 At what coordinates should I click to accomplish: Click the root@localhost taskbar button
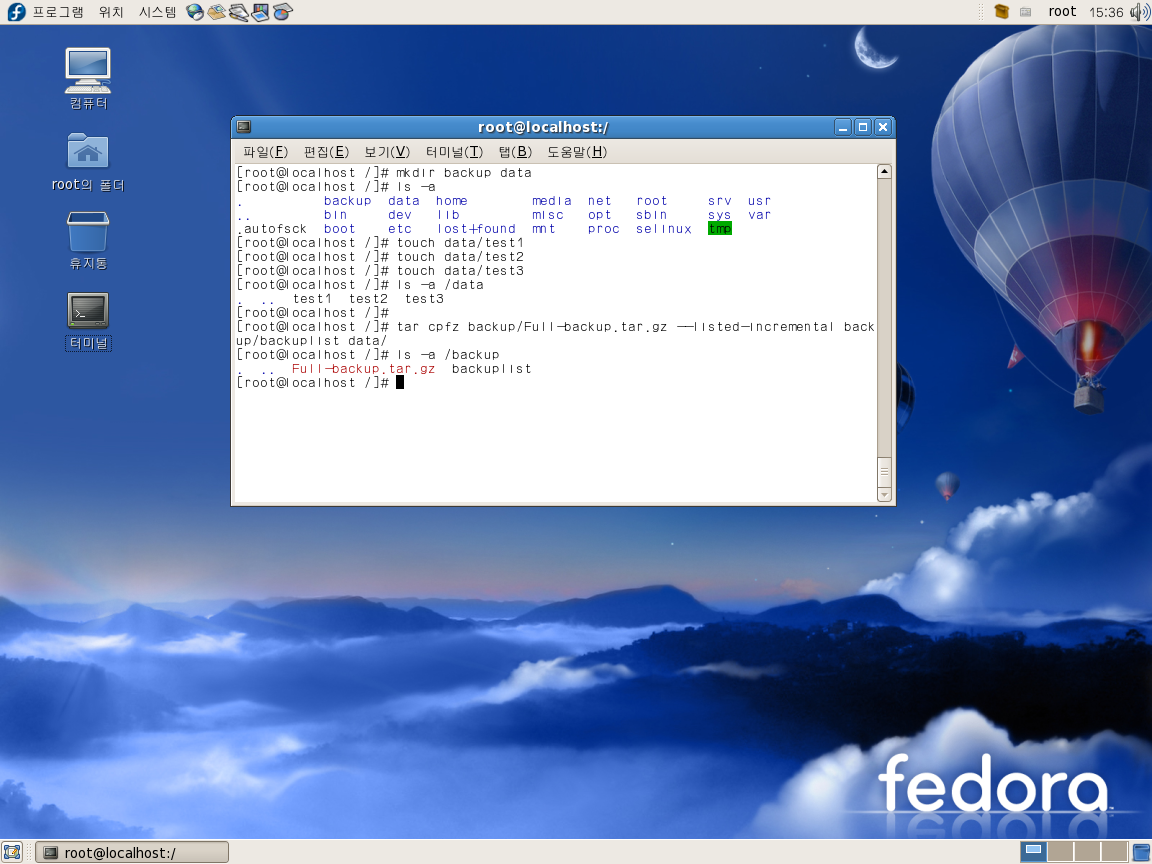click(x=132, y=852)
